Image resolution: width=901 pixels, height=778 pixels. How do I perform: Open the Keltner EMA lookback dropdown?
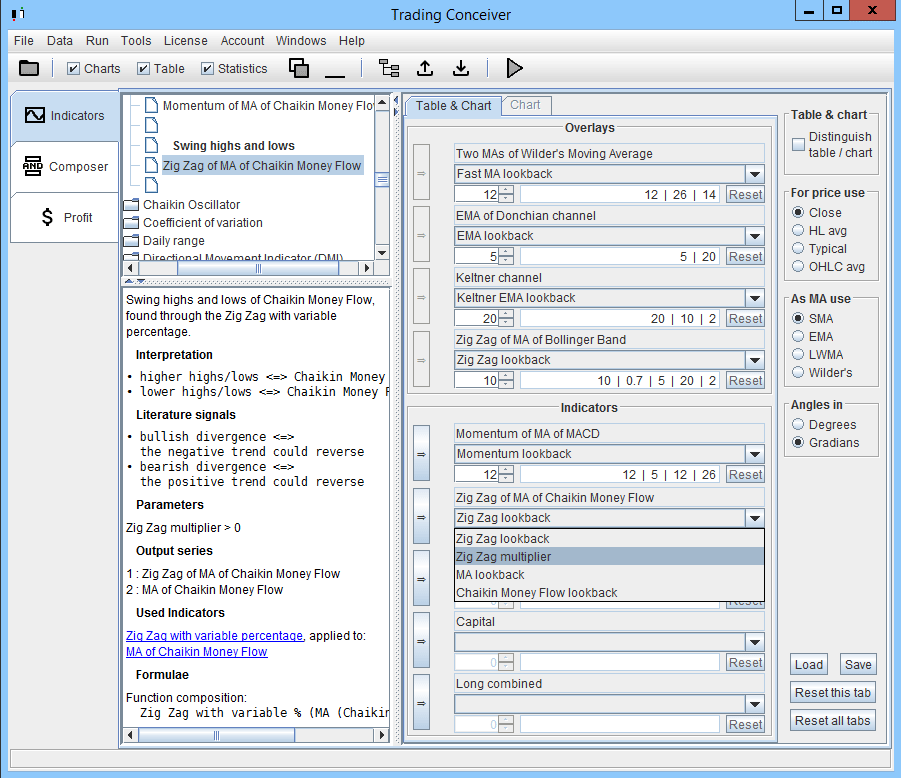[x=754, y=298]
